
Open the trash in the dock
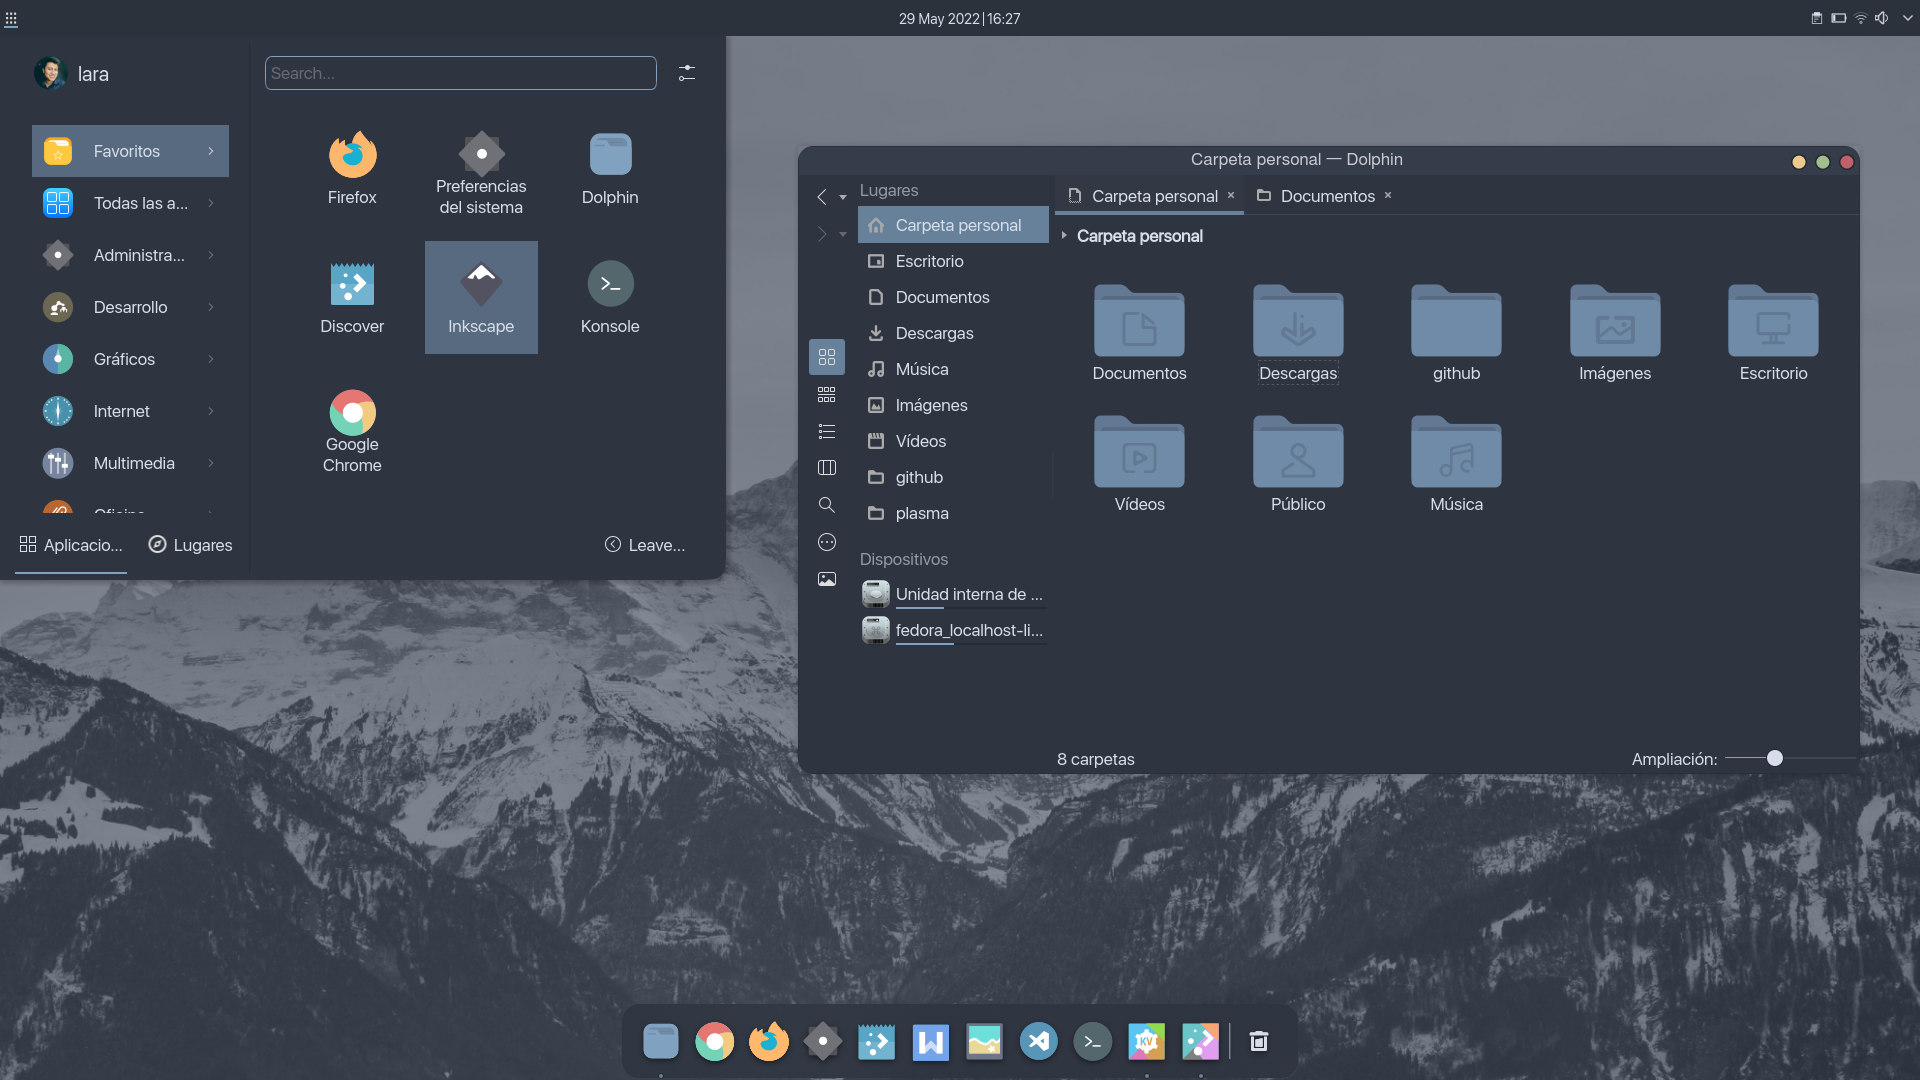(1259, 1042)
